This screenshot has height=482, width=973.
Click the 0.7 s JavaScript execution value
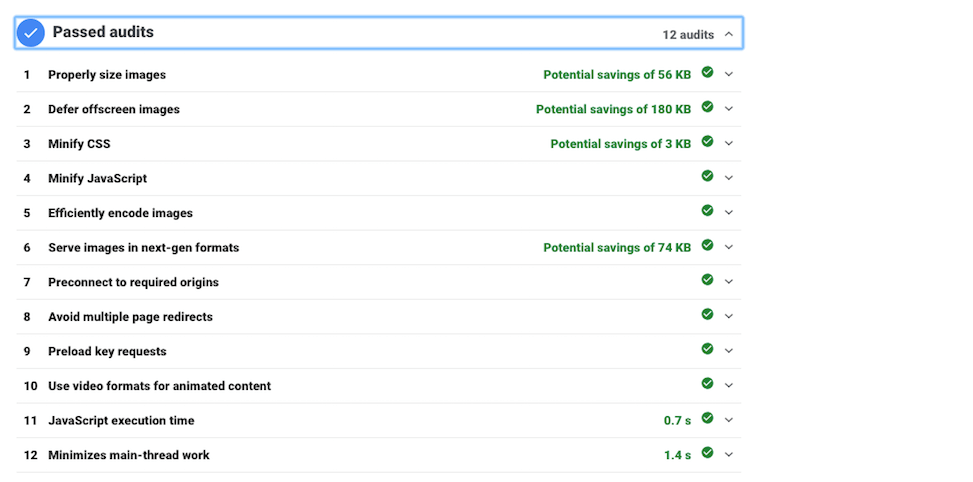pos(677,421)
